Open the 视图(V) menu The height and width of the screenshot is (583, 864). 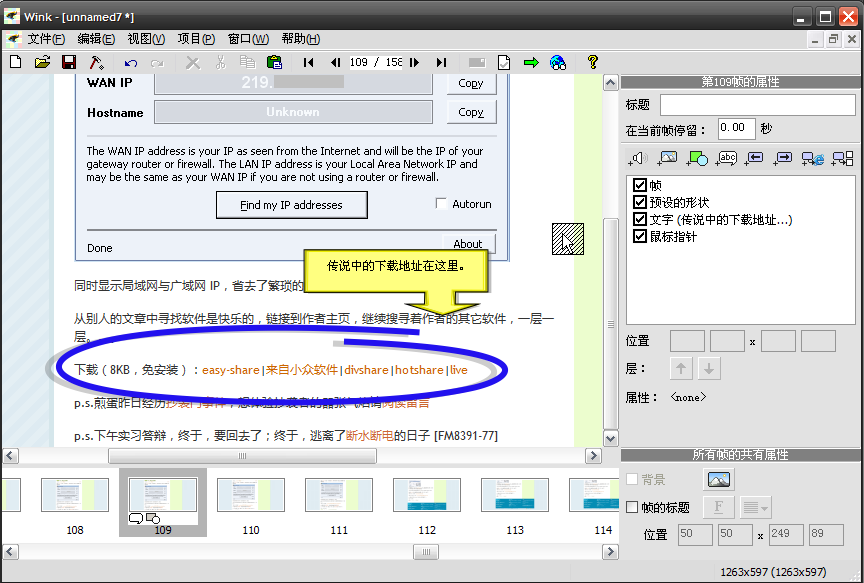[146, 39]
